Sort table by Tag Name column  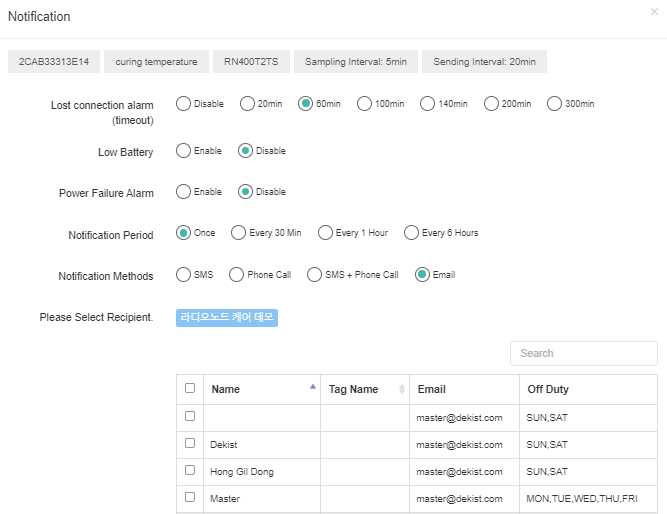click(365, 389)
